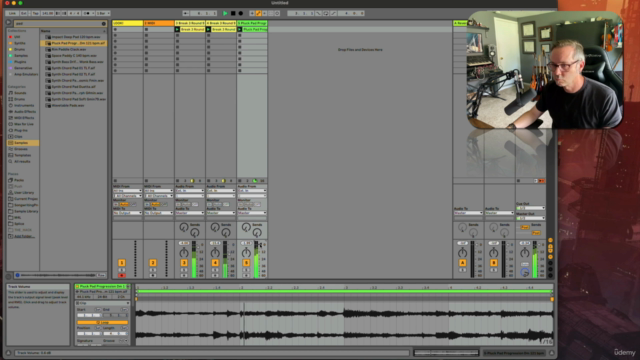Toggle the track 5 activator button
Viewport: 640px width, 360px height.
(246, 263)
